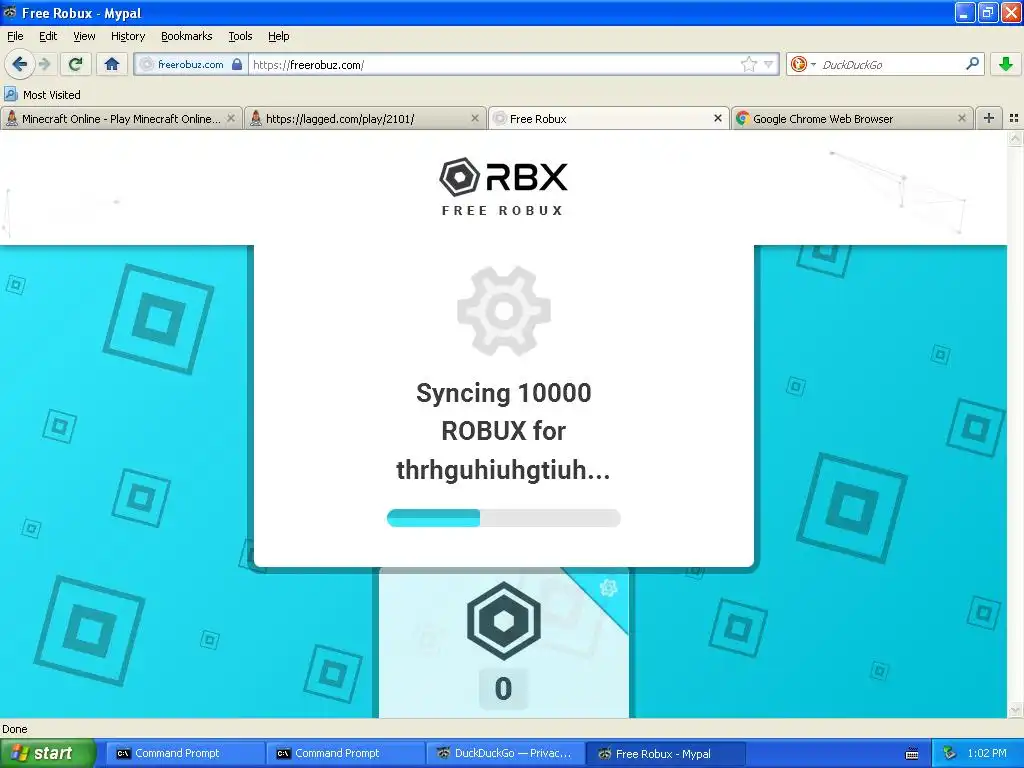The height and width of the screenshot is (768, 1024).
Task: Open URL history dropdown arrow
Action: tap(769, 64)
